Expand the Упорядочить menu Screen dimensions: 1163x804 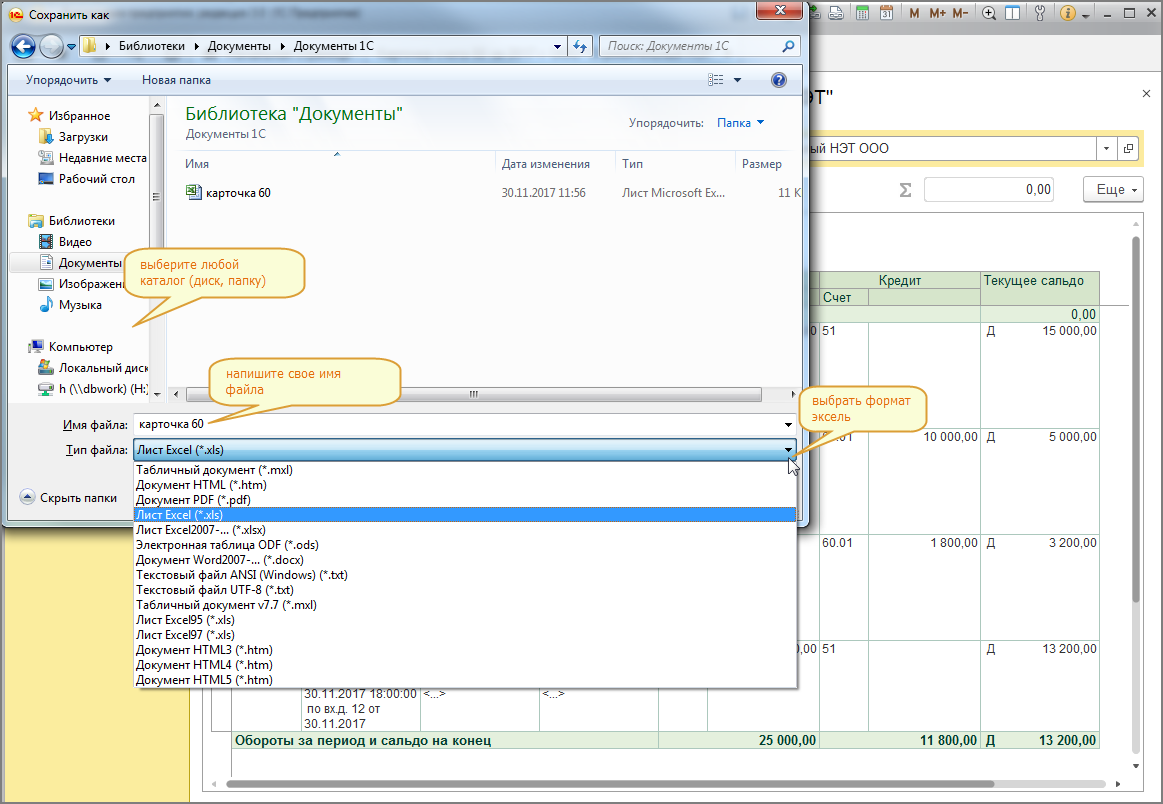click(x=68, y=80)
